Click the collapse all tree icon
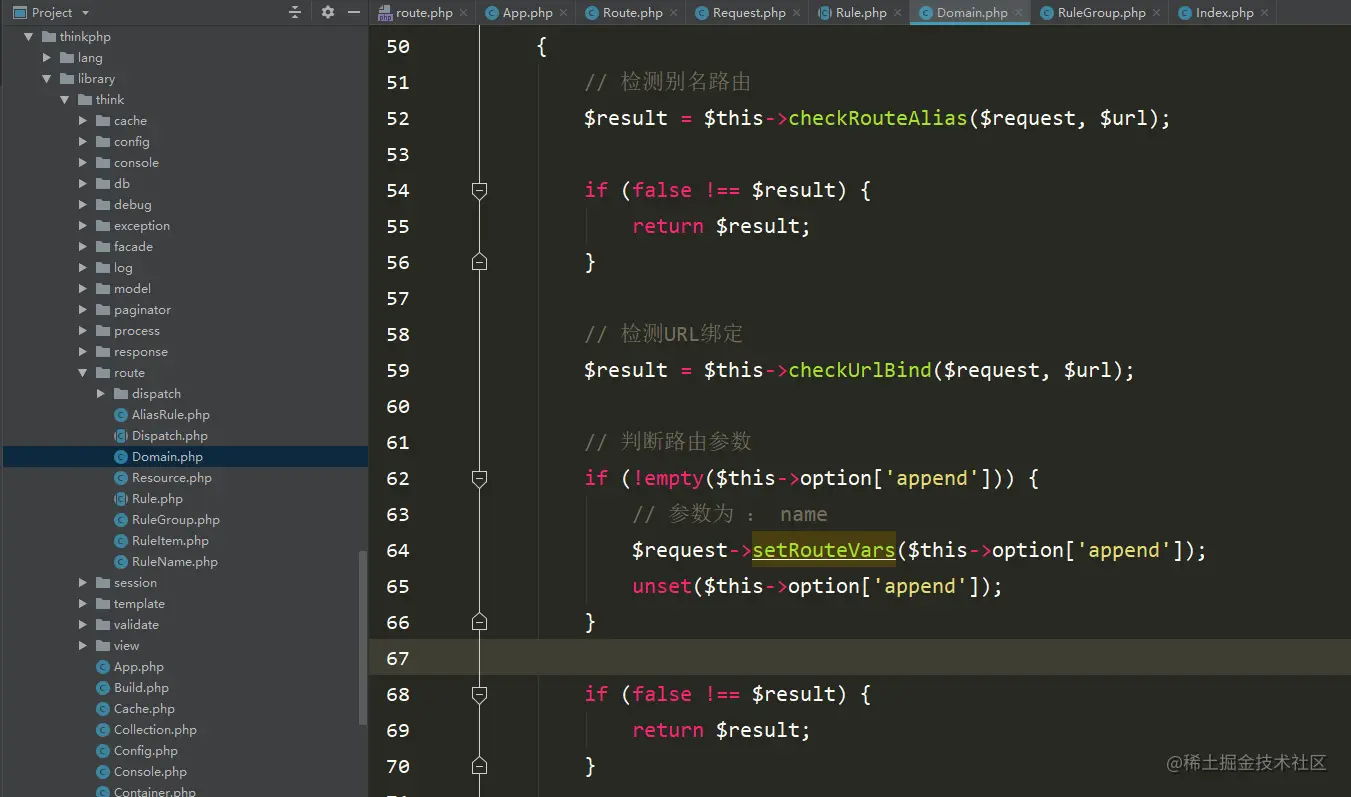1351x797 pixels. pyautogui.click(x=295, y=13)
